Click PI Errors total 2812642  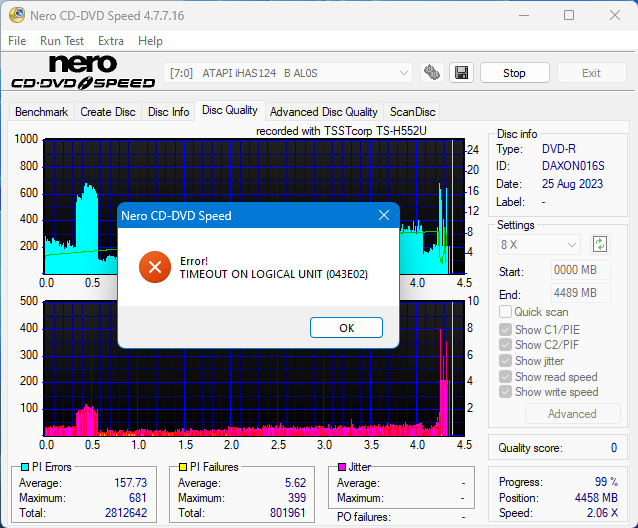(x=126, y=513)
